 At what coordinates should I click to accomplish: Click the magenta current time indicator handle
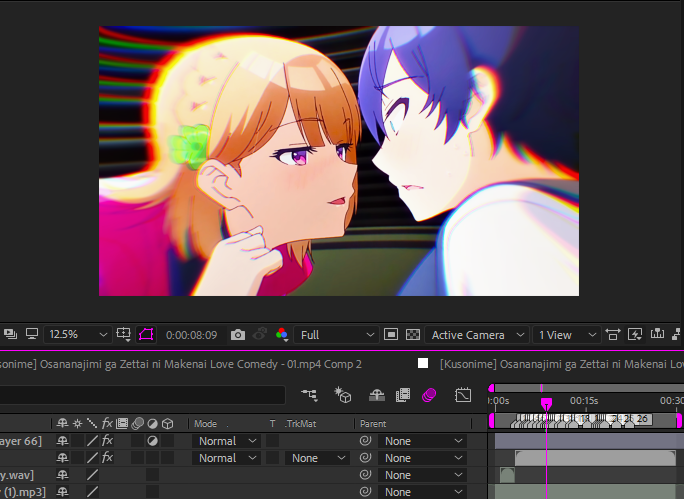pos(546,402)
